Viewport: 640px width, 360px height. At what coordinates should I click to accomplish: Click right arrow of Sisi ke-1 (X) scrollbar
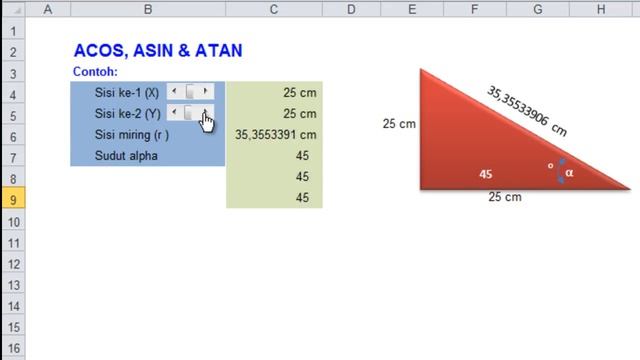click(x=206, y=91)
